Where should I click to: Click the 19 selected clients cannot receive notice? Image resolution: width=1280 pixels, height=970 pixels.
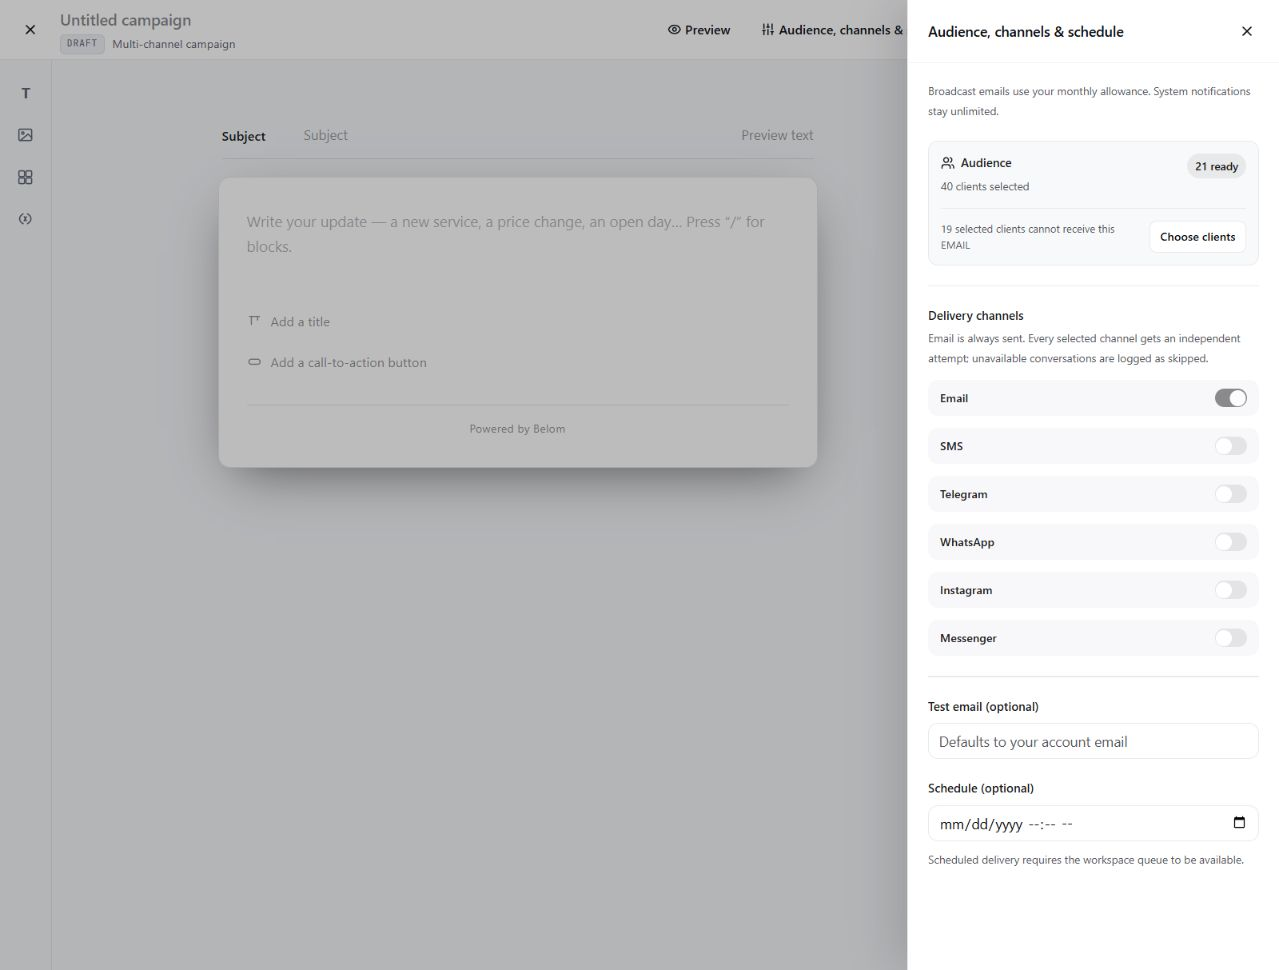click(x=1029, y=237)
